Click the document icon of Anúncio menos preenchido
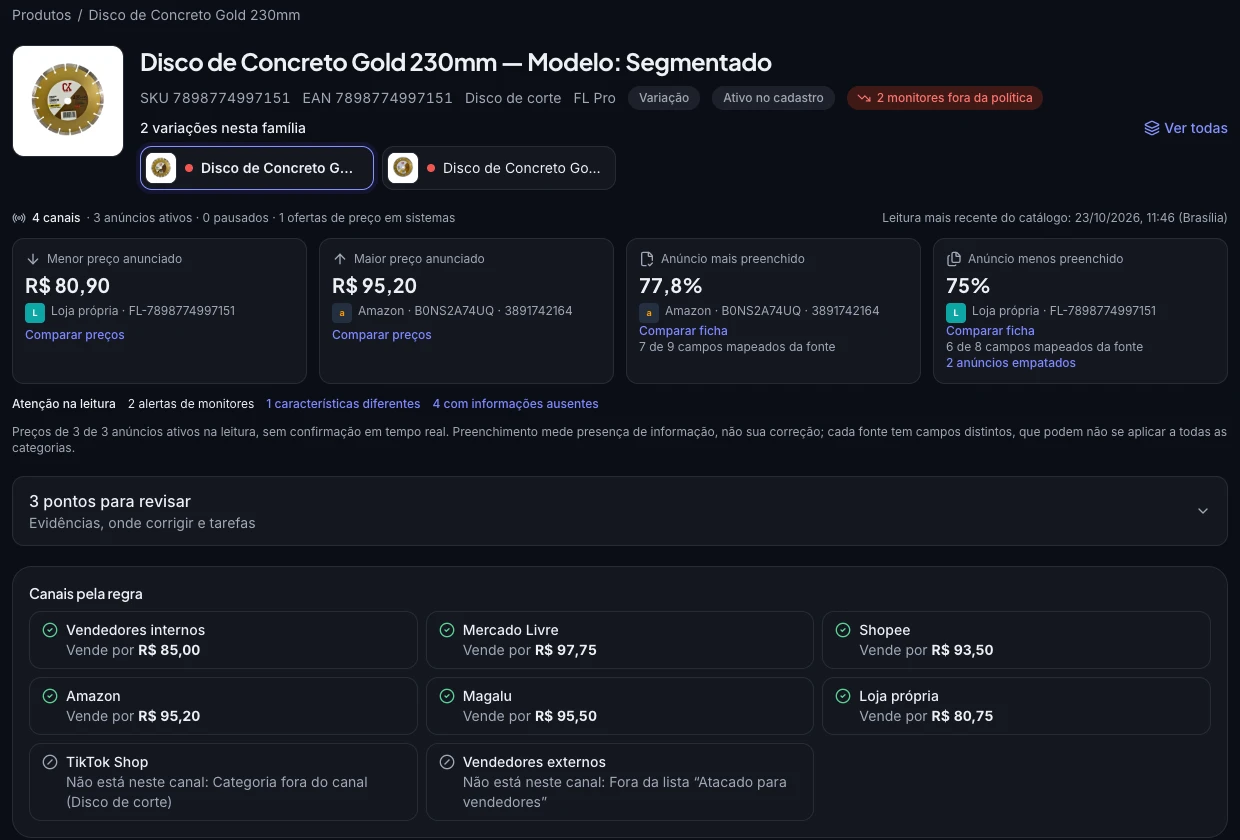This screenshot has height=840, width=1240. click(x=954, y=259)
